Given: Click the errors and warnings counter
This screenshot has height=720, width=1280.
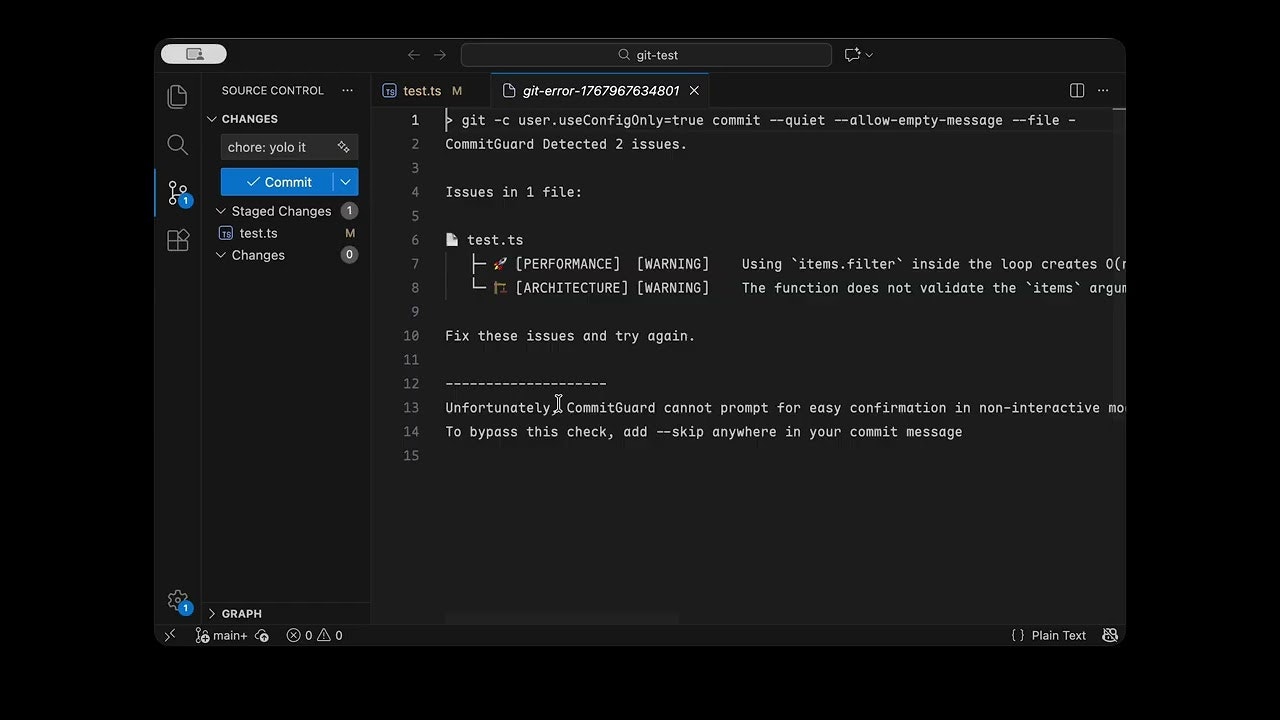Looking at the screenshot, I should (x=313, y=635).
